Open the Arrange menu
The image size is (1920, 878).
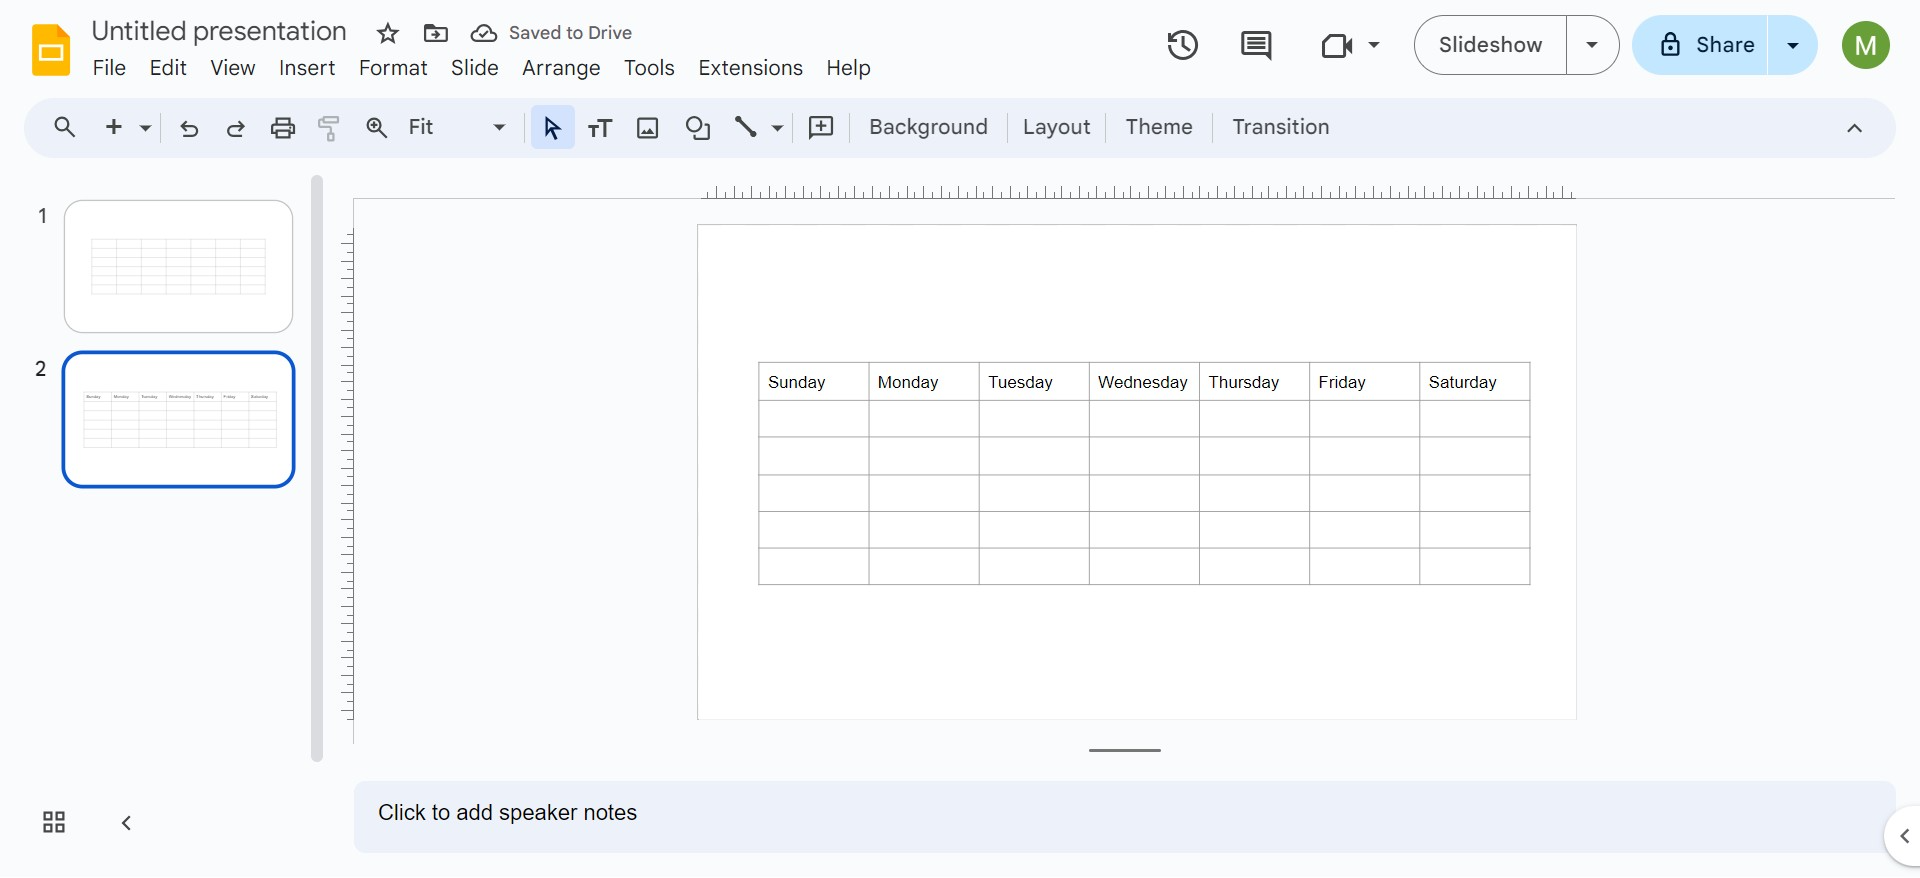pos(561,68)
